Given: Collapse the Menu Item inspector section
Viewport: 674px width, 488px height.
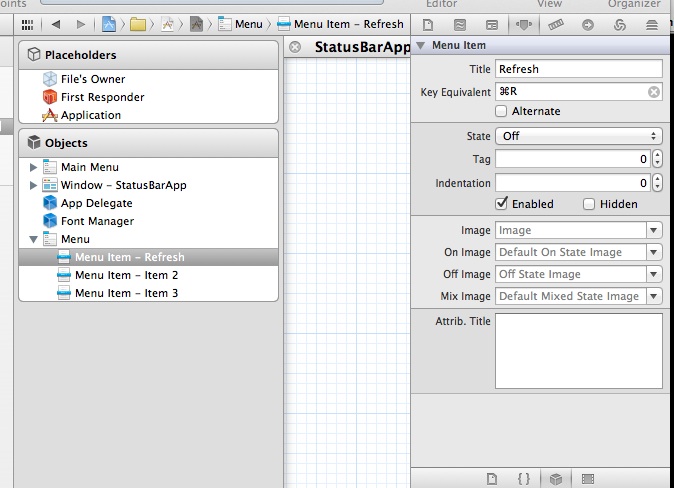Looking at the screenshot, I should pyautogui.click(x=420, y=45).
